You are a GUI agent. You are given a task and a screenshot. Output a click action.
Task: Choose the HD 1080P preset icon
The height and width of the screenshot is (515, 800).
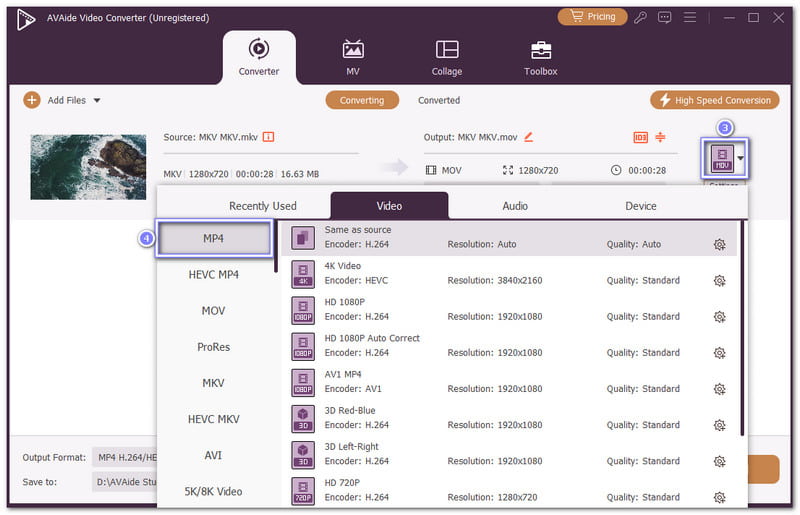click(x=303, y=310)
